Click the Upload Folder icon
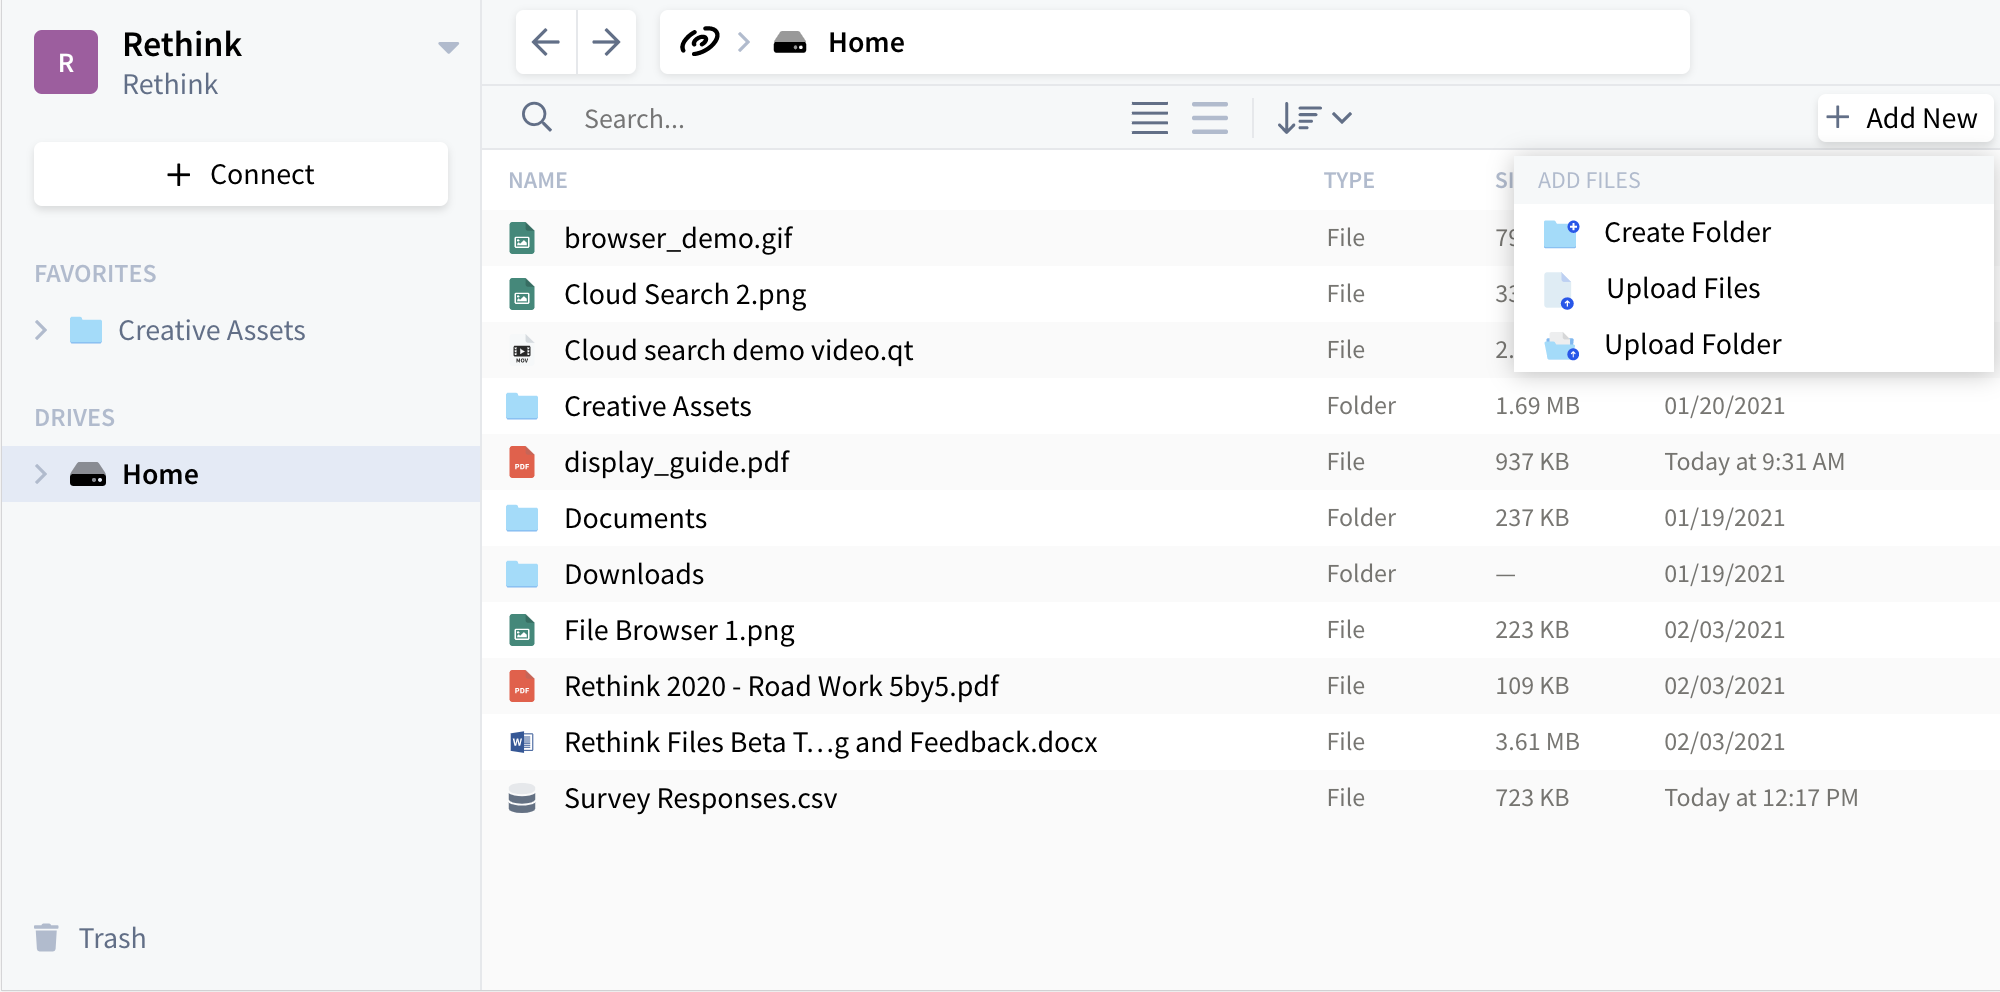This screenshot has width=2000, height=992. 1562,347
